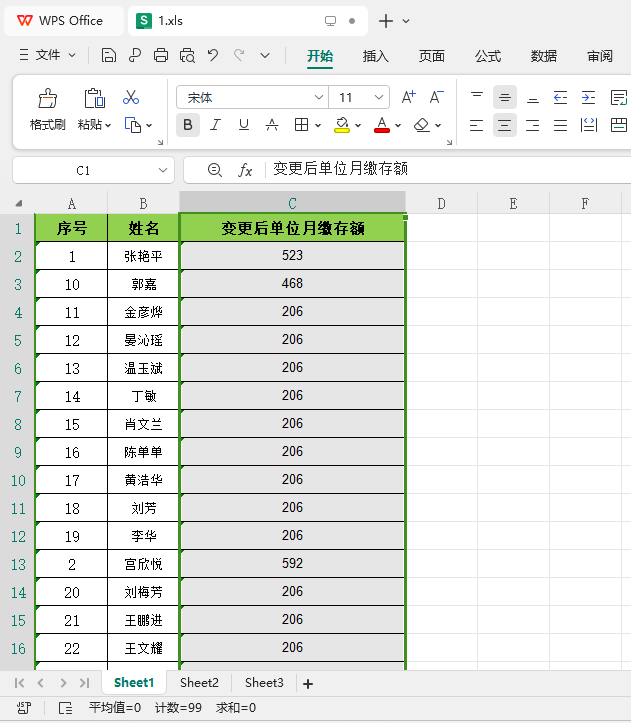Toggle top vertical alignment
The height and width of the screenshot is (723, 631).
point(476,97)
